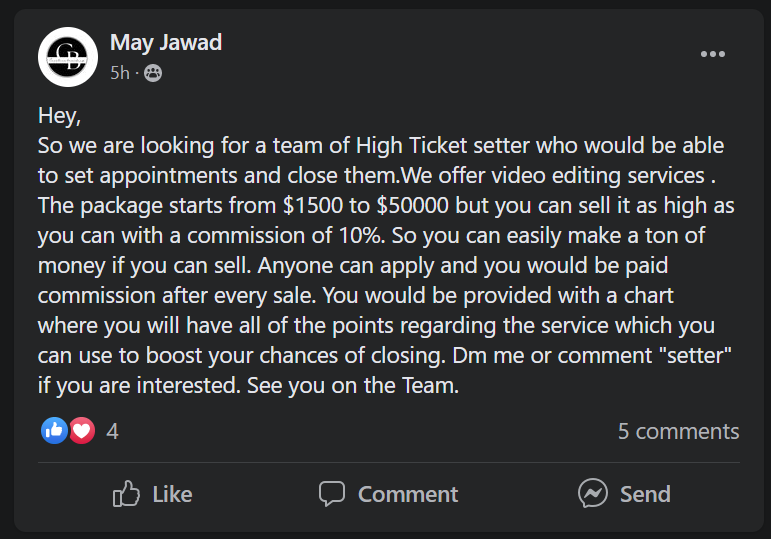
Task: Click the blue thumbs-up reaction icon
Action: pos(53,431)
